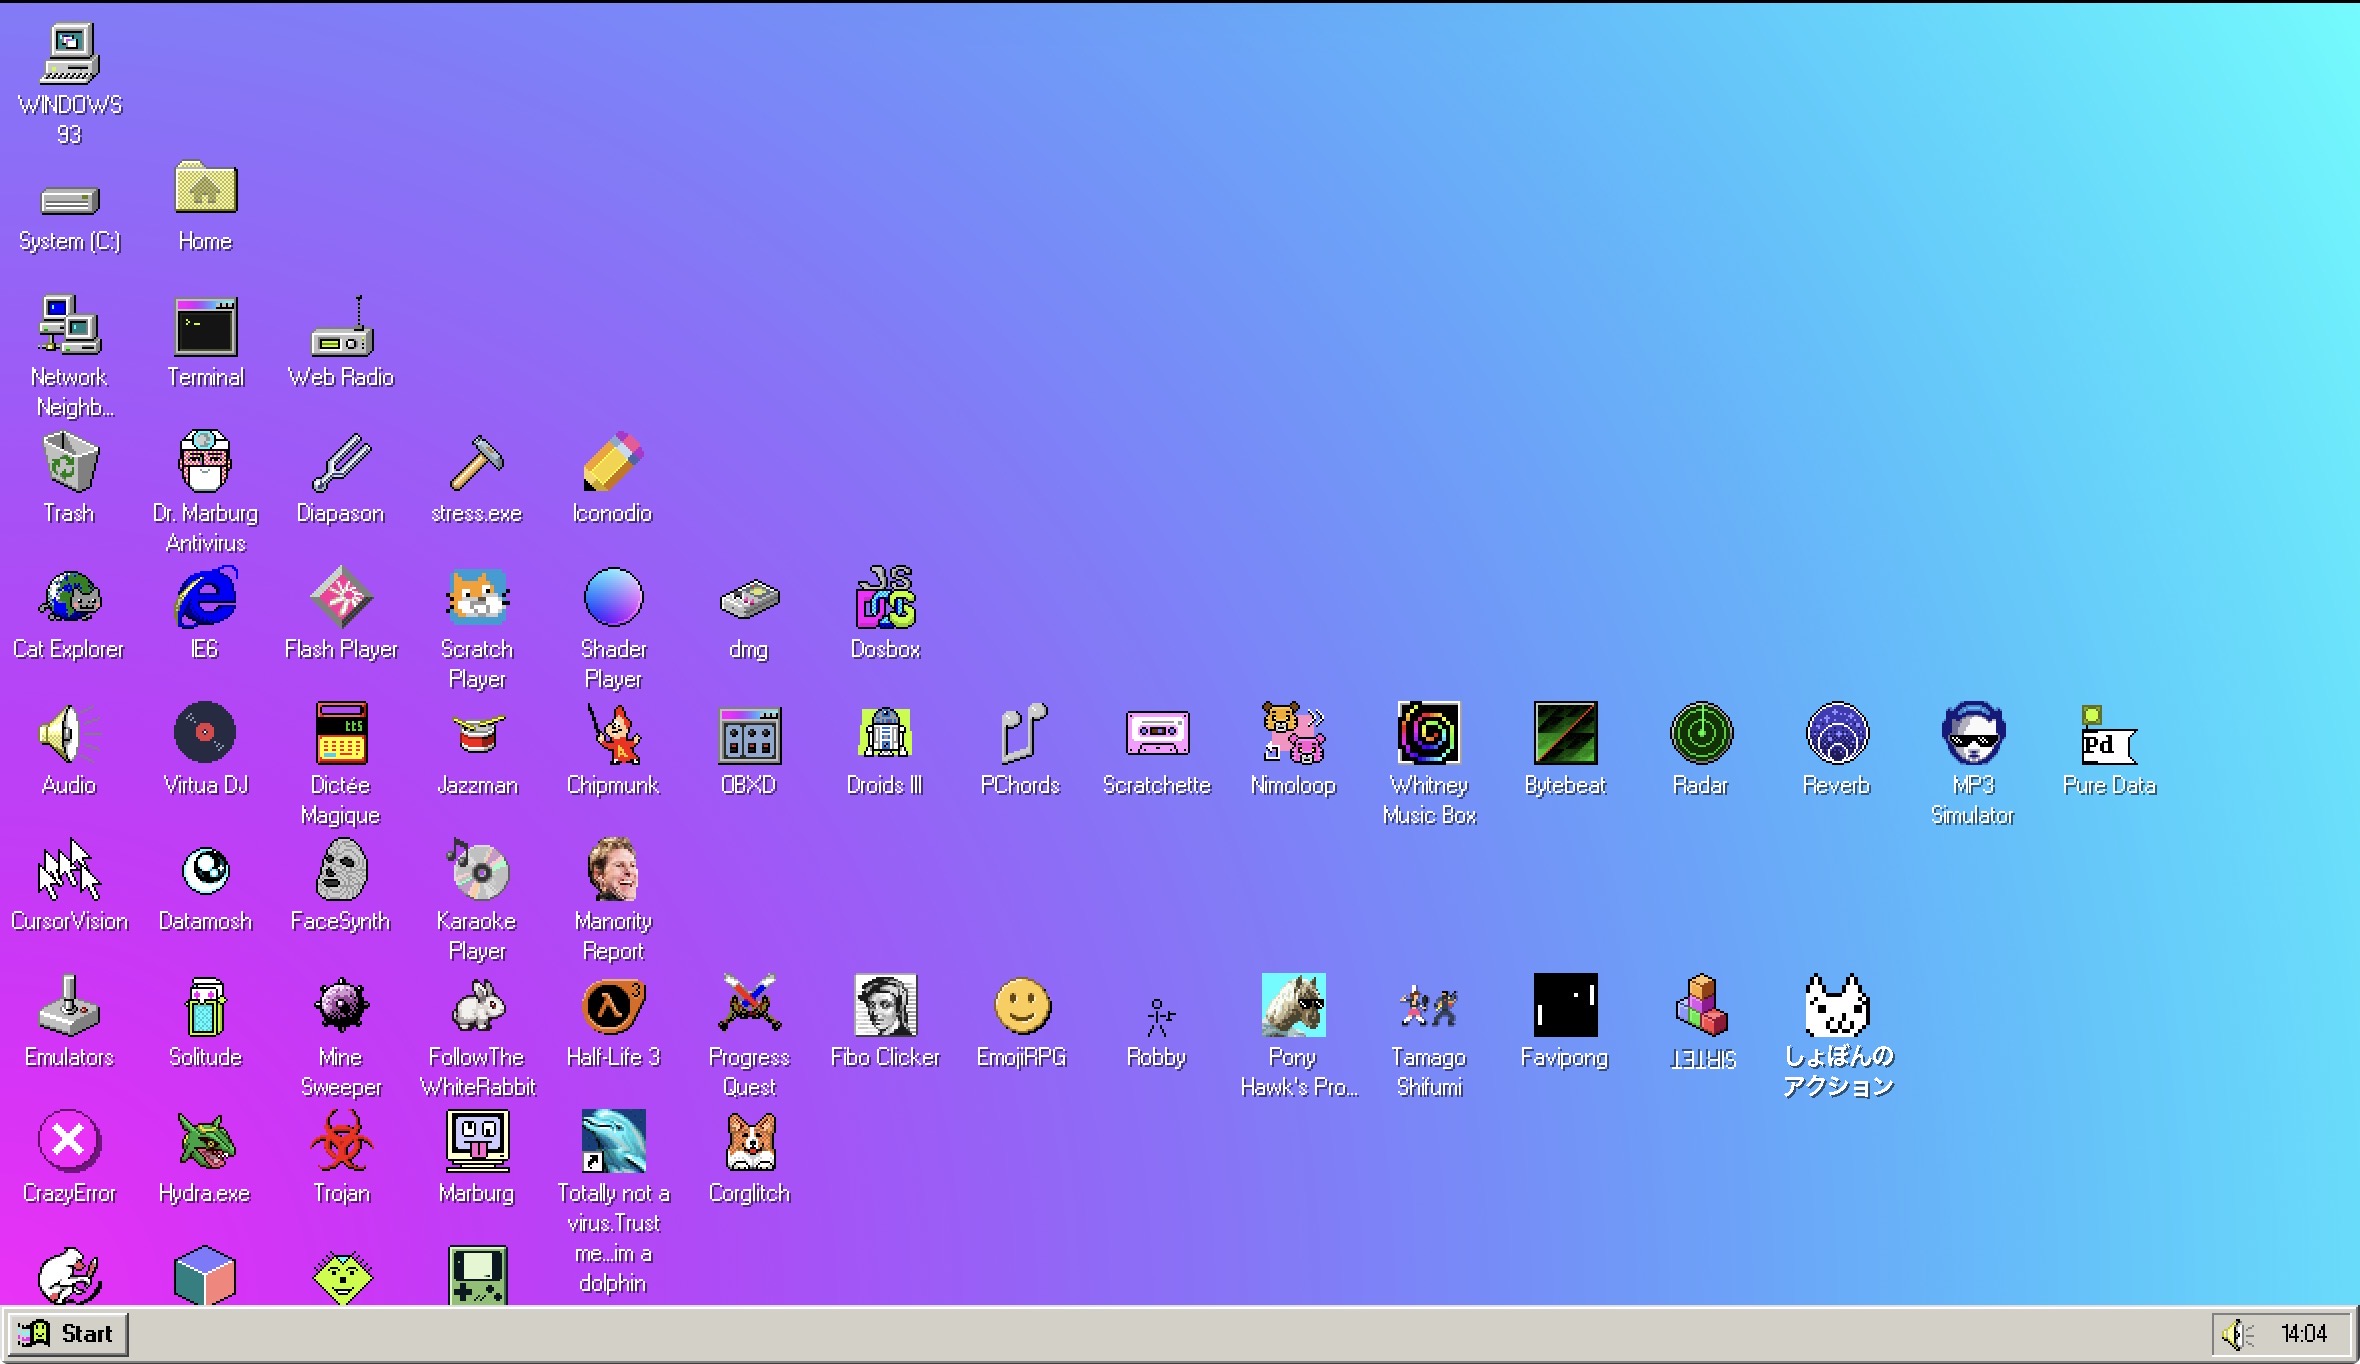Open the Dosbox icon
The image size is (2360, 1364).
(x=885, y=597)
